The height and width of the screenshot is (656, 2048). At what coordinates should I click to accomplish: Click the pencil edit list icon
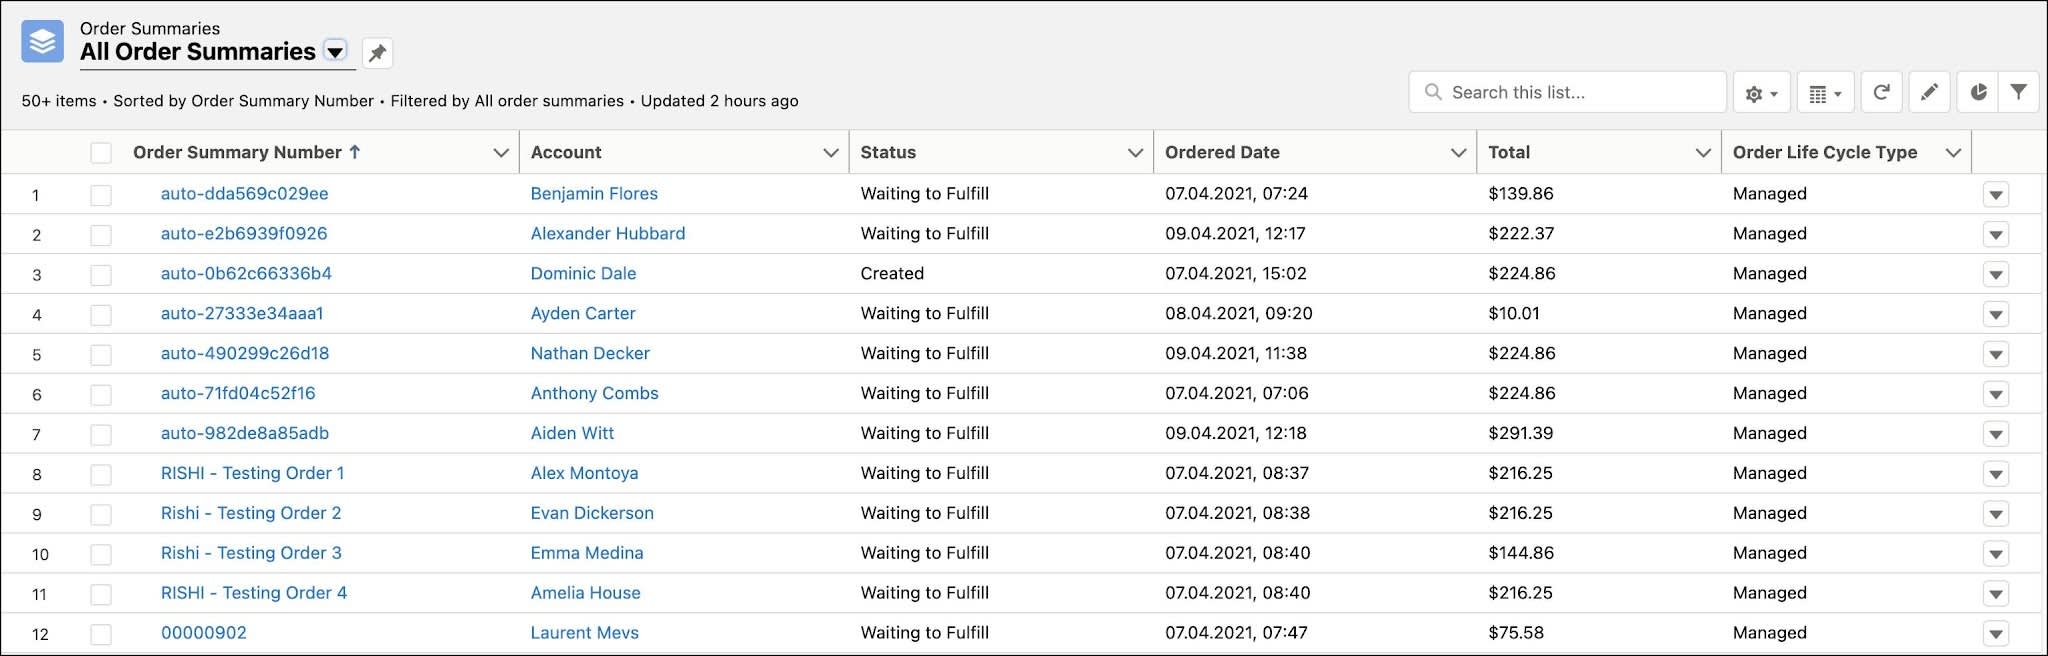tap(1929, 92)
